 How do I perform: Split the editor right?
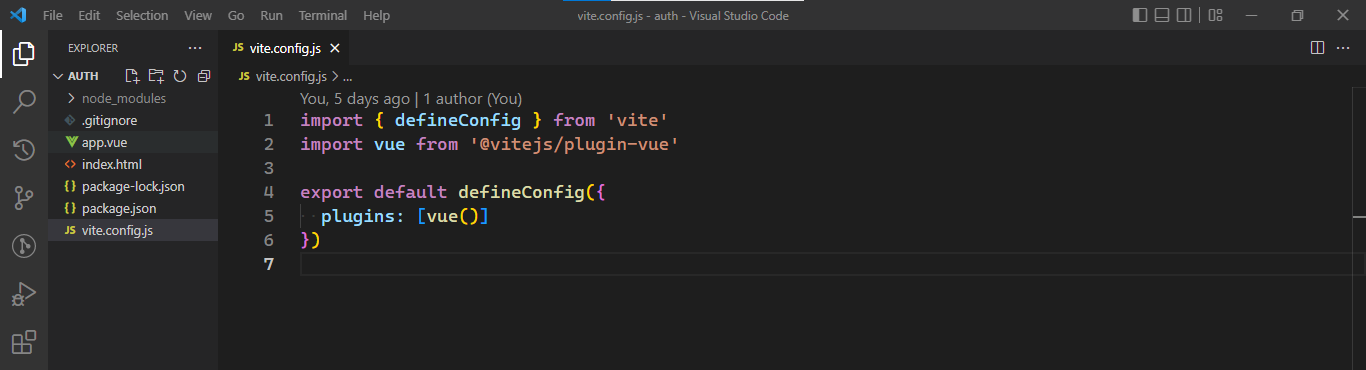click(1317, 47)
